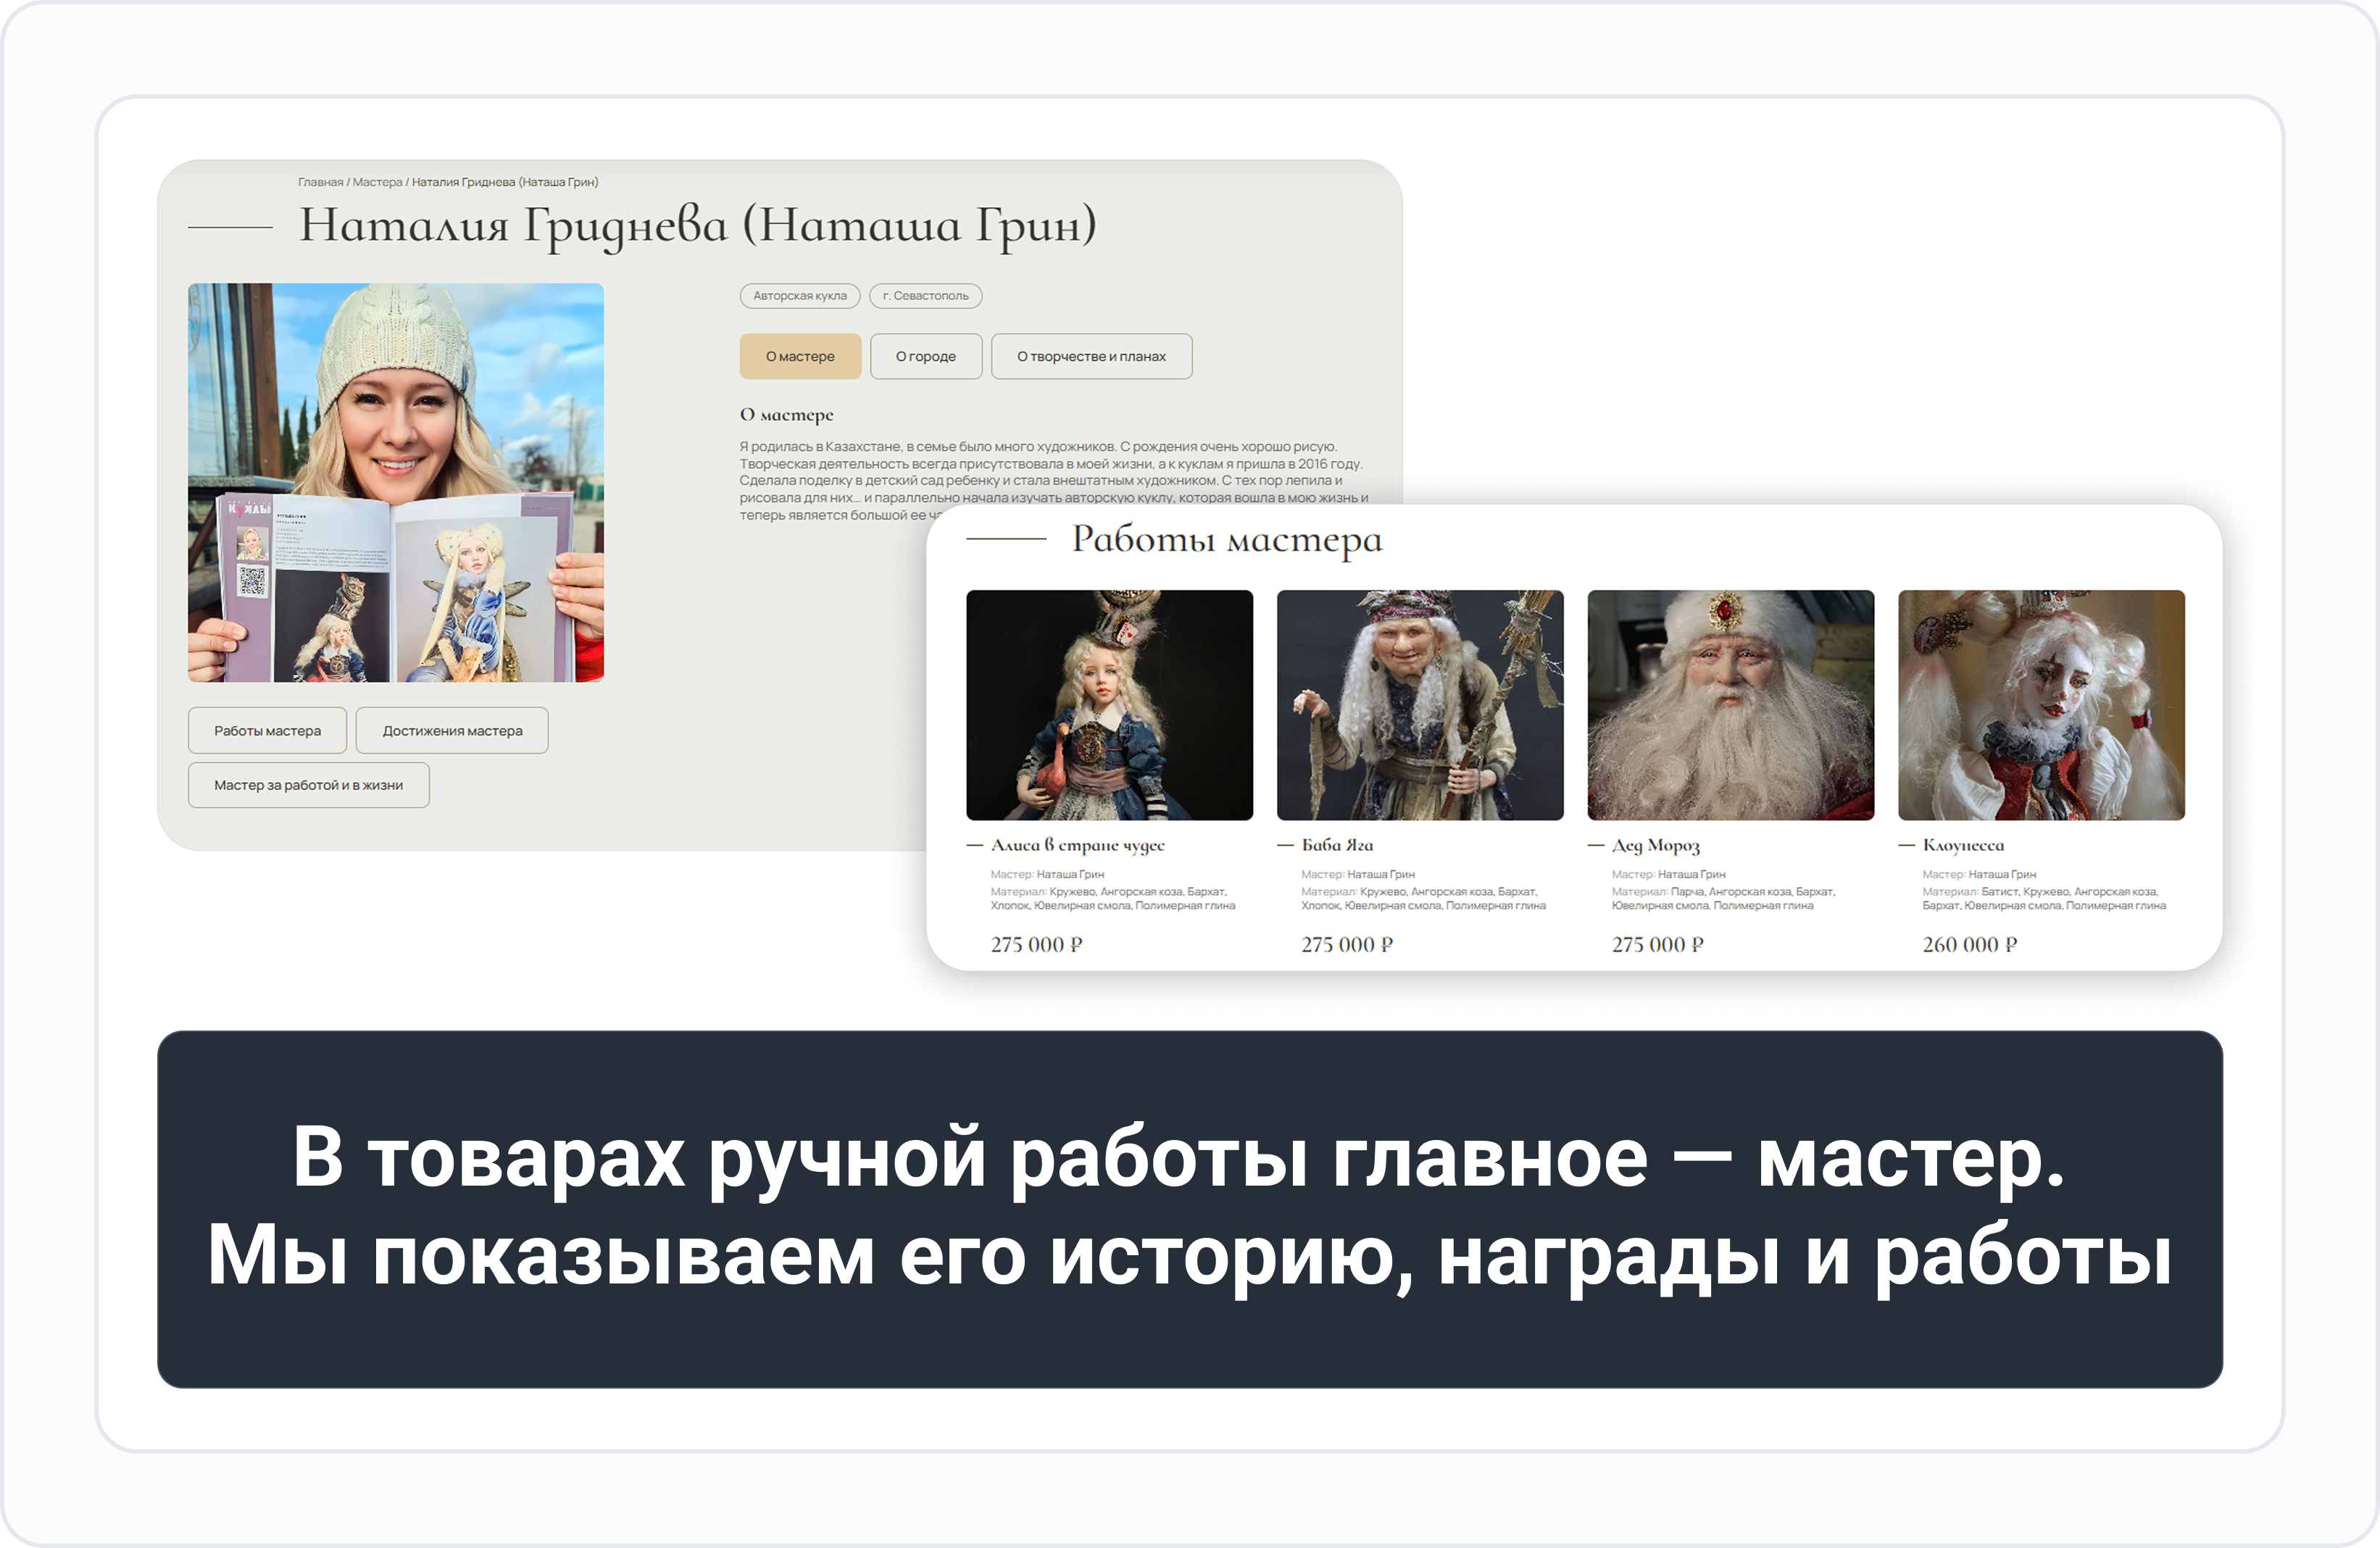Open the master's portrait photo
The width and height of the screenshot is (2380, 1548).
point(396,482)
